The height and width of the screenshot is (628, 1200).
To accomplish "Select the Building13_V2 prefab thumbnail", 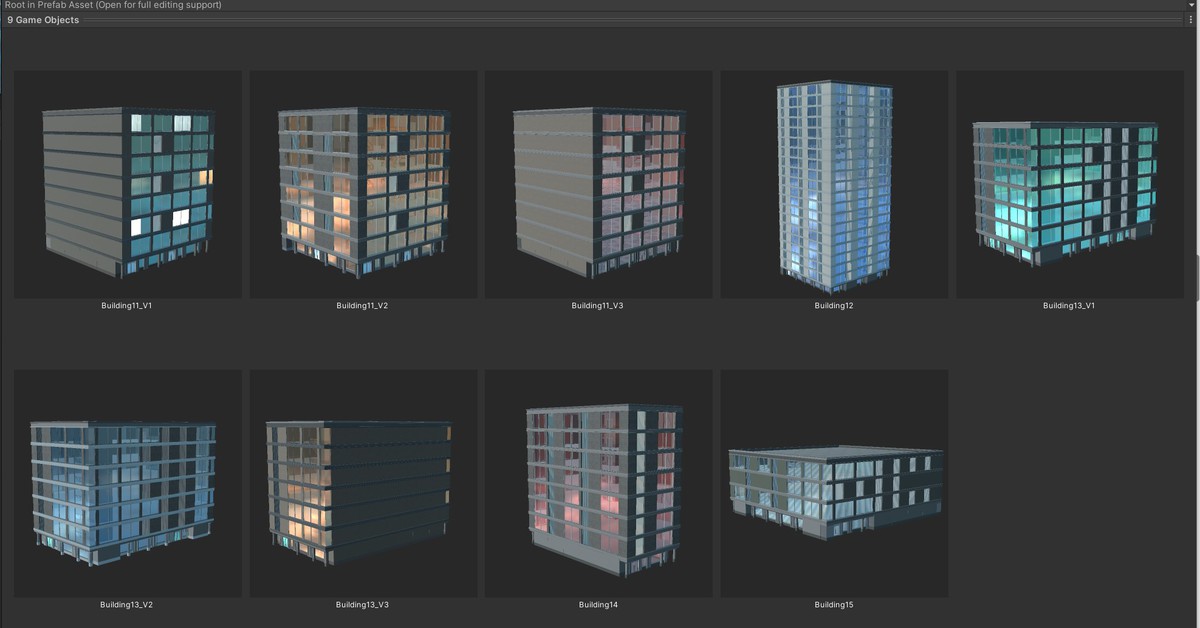I will (126, 483).
